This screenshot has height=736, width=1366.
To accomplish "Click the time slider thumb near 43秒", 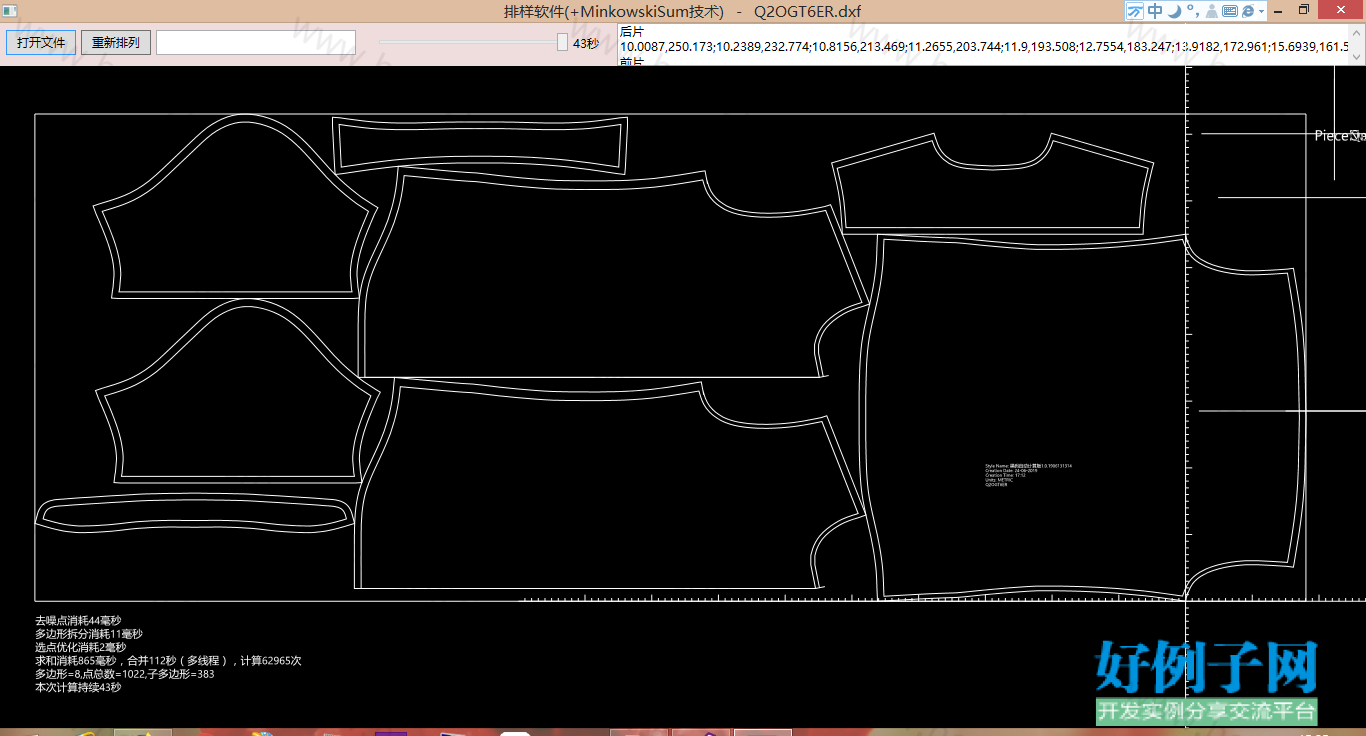I will coord(562,43).
